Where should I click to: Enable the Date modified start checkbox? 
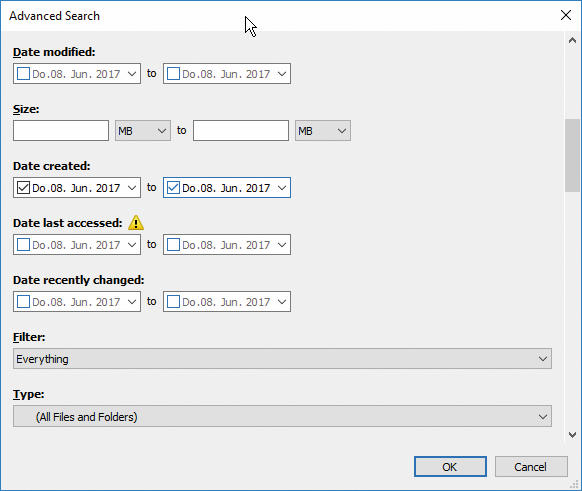[23, 73]
